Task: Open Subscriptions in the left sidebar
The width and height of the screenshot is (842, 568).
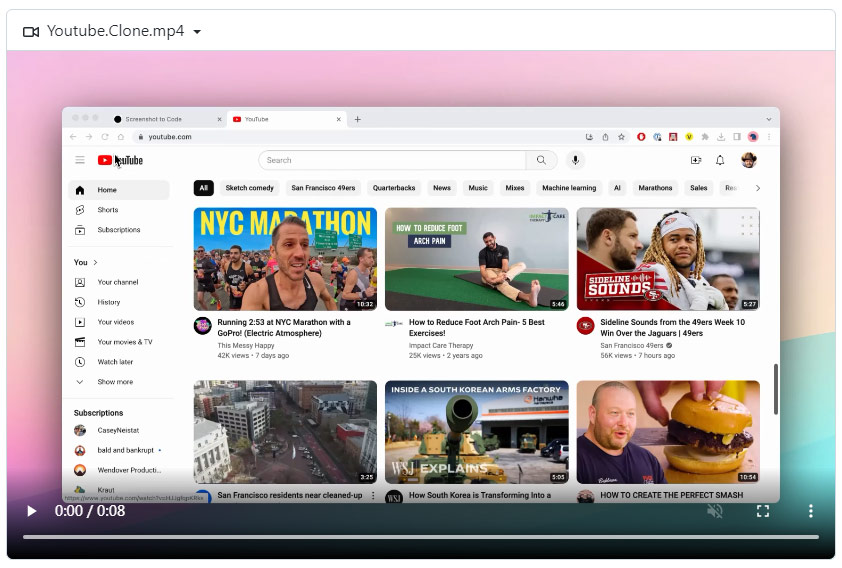Action: tap(118, 230)
